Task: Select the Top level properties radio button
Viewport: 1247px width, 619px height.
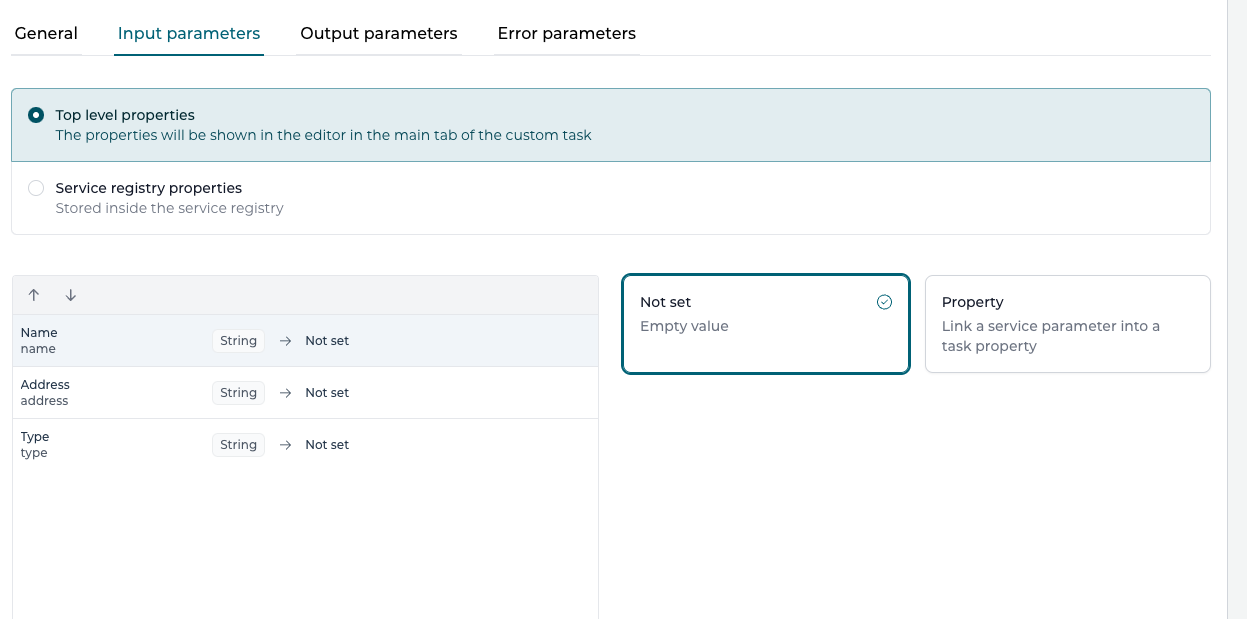Action: click(x=36, y=114)
